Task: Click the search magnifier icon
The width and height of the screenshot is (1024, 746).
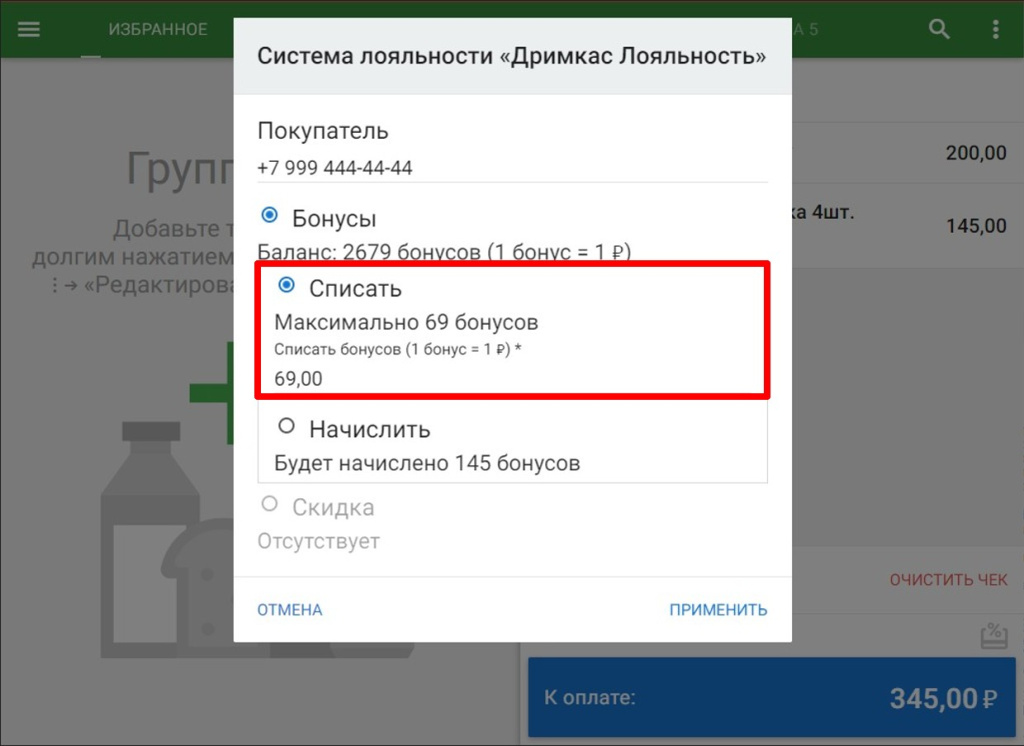Action: click(939, 29)
